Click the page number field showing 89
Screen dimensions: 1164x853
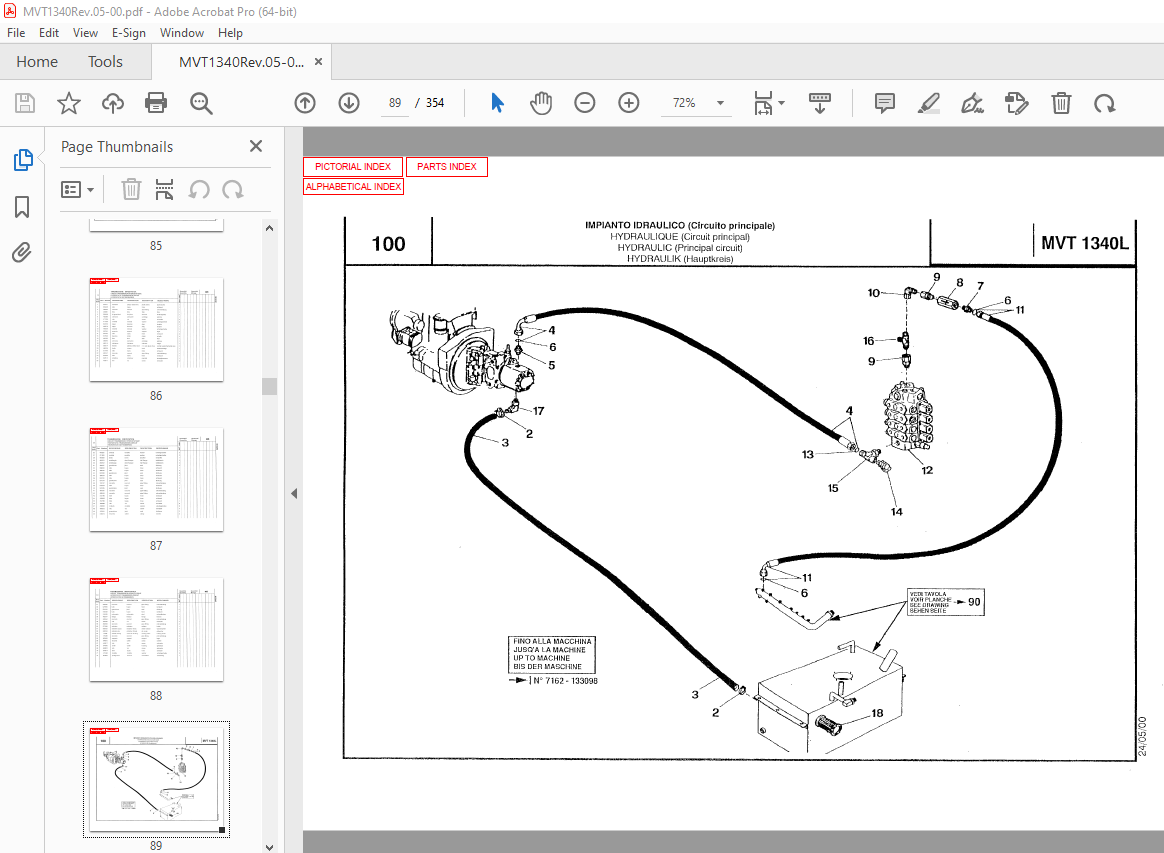coord(395,103)
